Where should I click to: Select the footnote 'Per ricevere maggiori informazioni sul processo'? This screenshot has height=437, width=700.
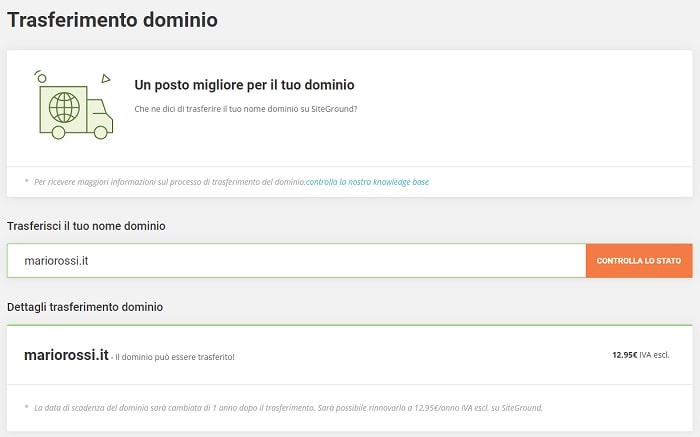point(170,182)
